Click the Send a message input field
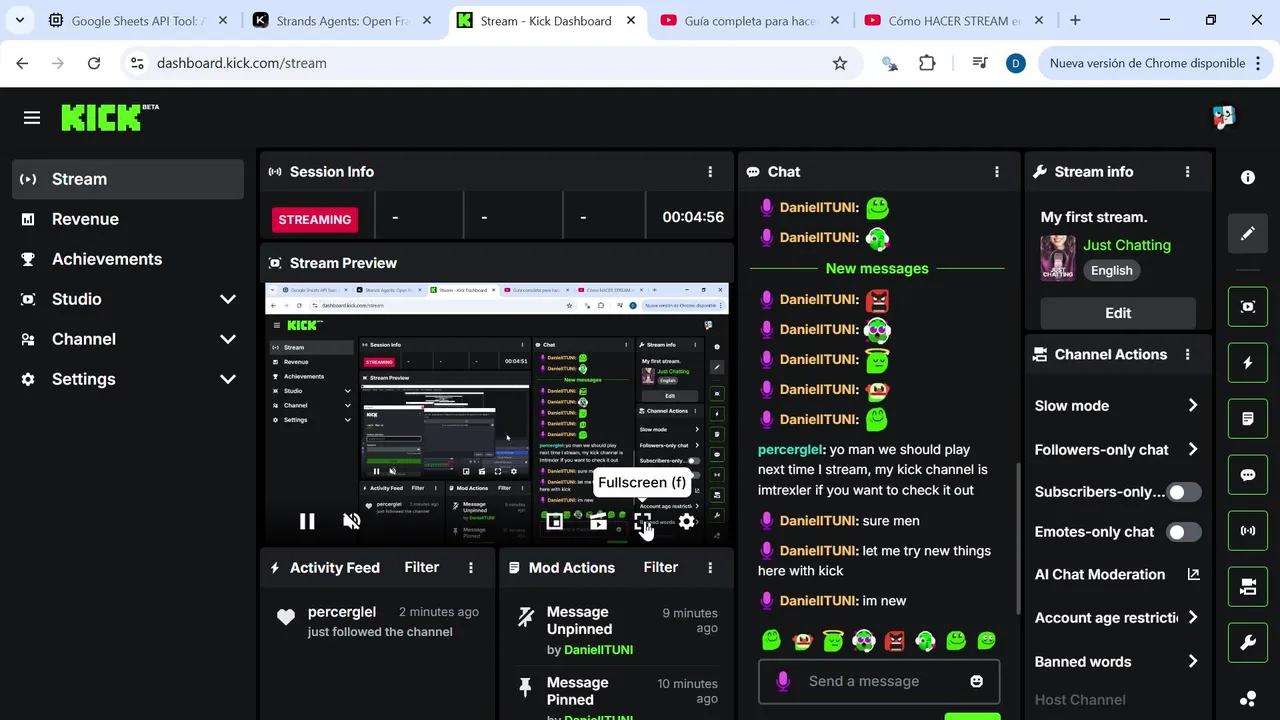Image resolution: width=1280 pixels, height=720 pixels. [879, 681]
